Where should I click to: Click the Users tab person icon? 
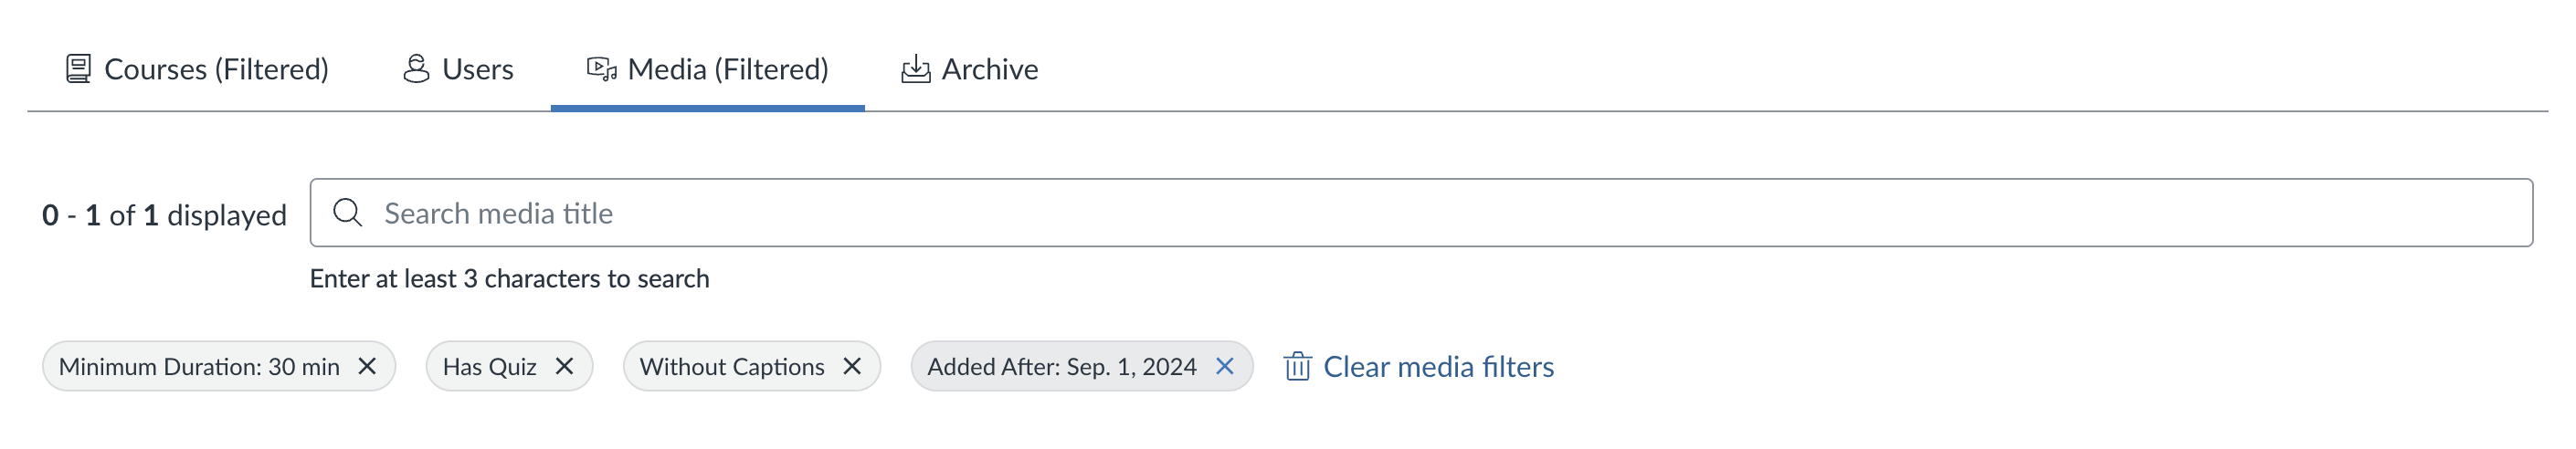point(416,69)
